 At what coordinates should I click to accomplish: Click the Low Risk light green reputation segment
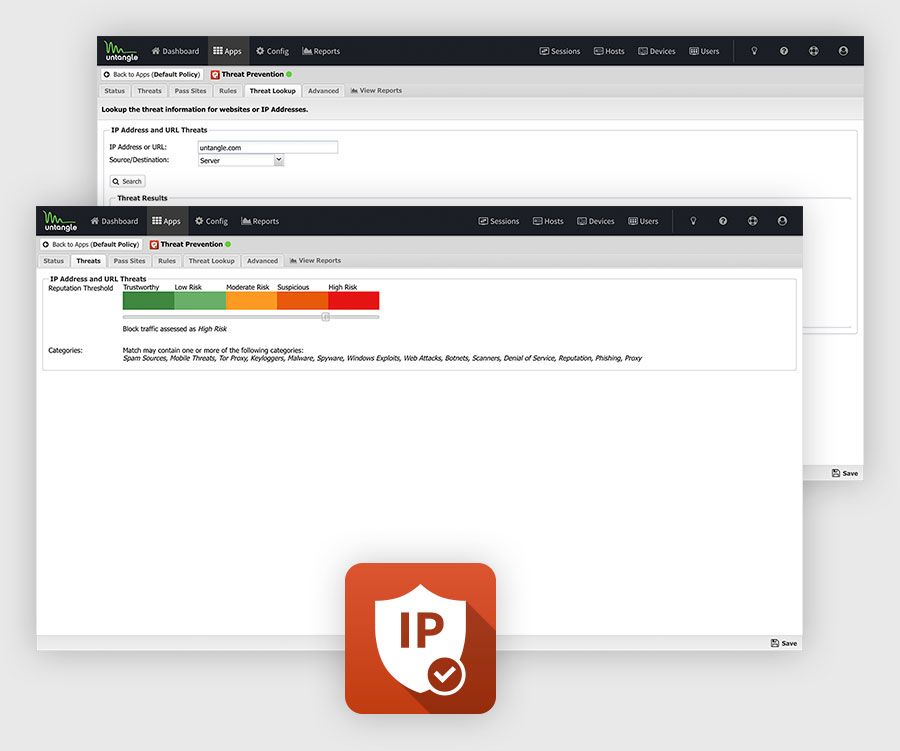pyautogui.click(x=200, y=300)
